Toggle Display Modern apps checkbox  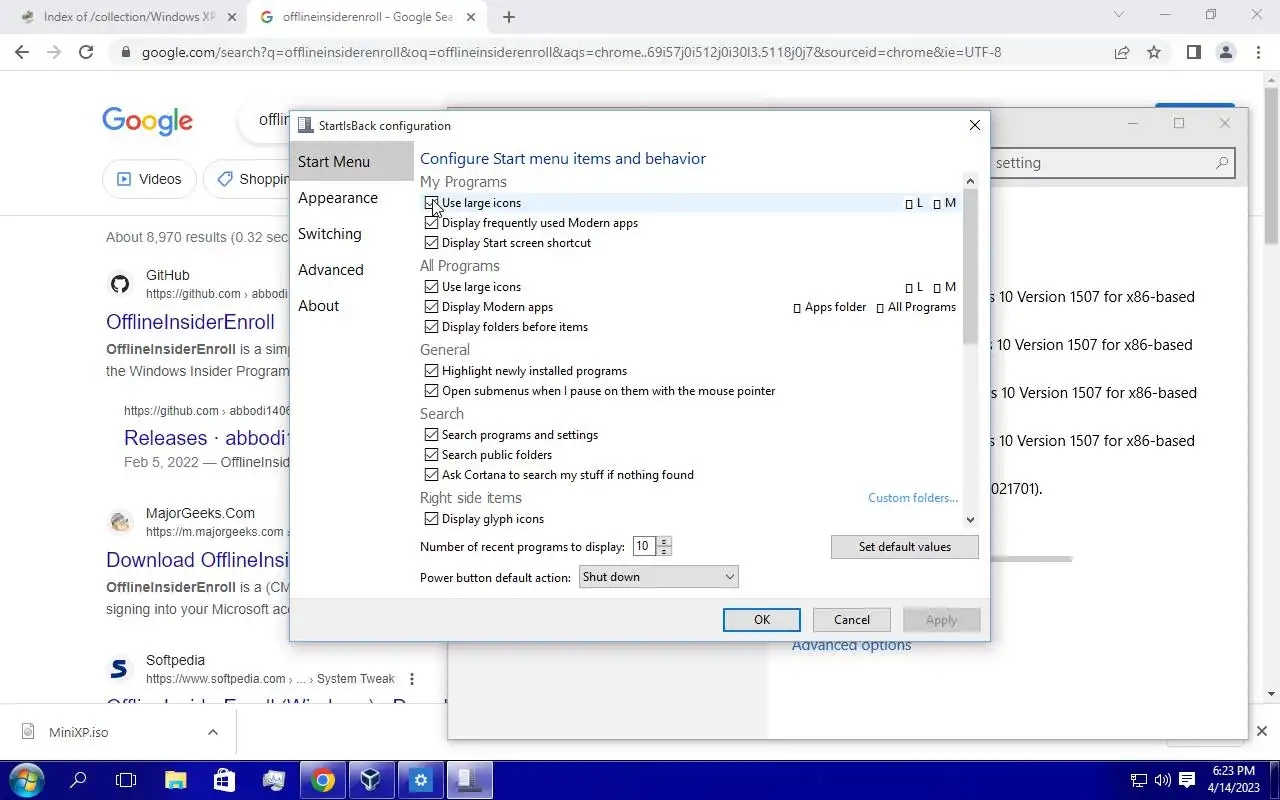point(431,307)
